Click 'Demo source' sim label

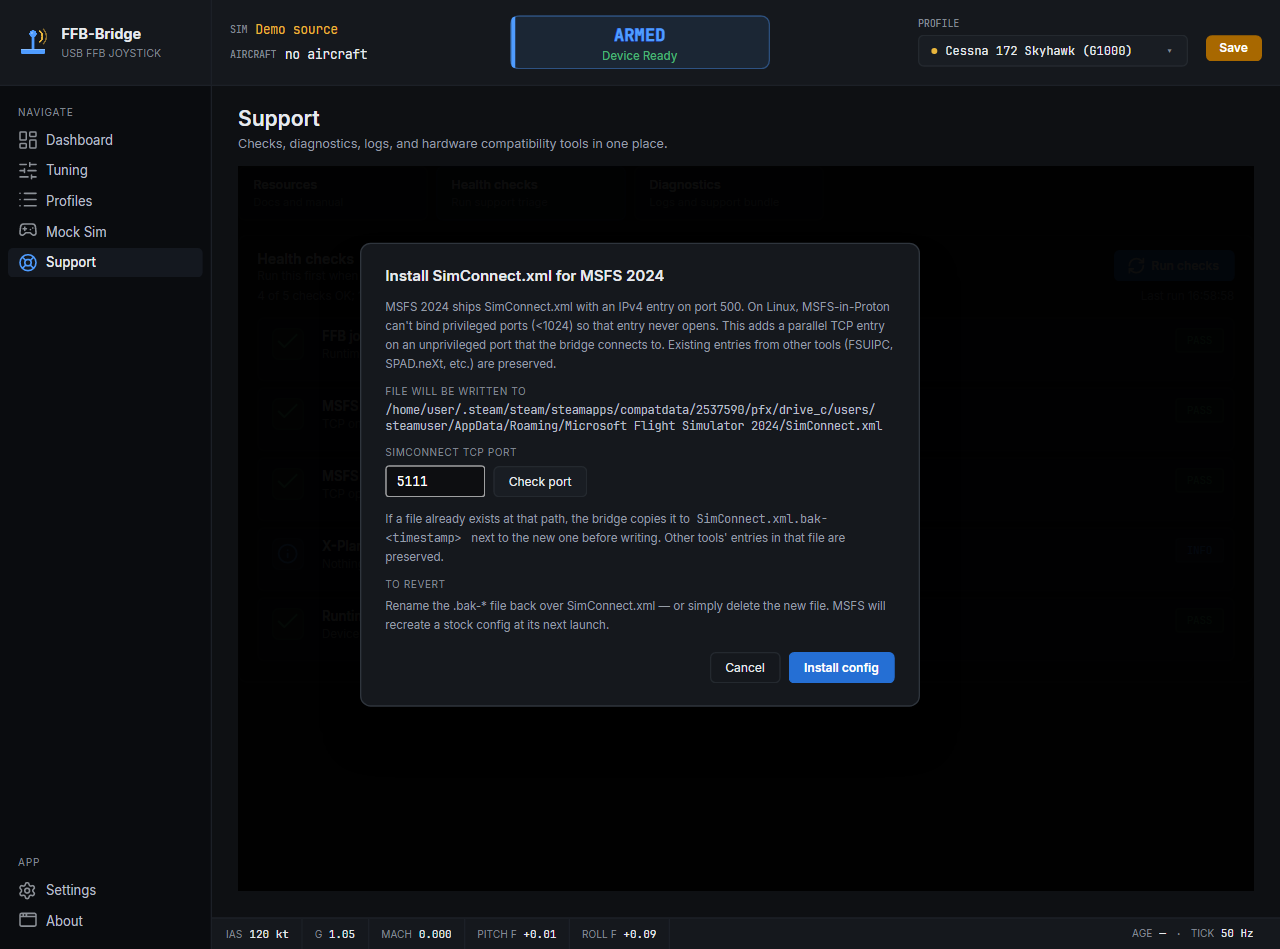(296, 30)
